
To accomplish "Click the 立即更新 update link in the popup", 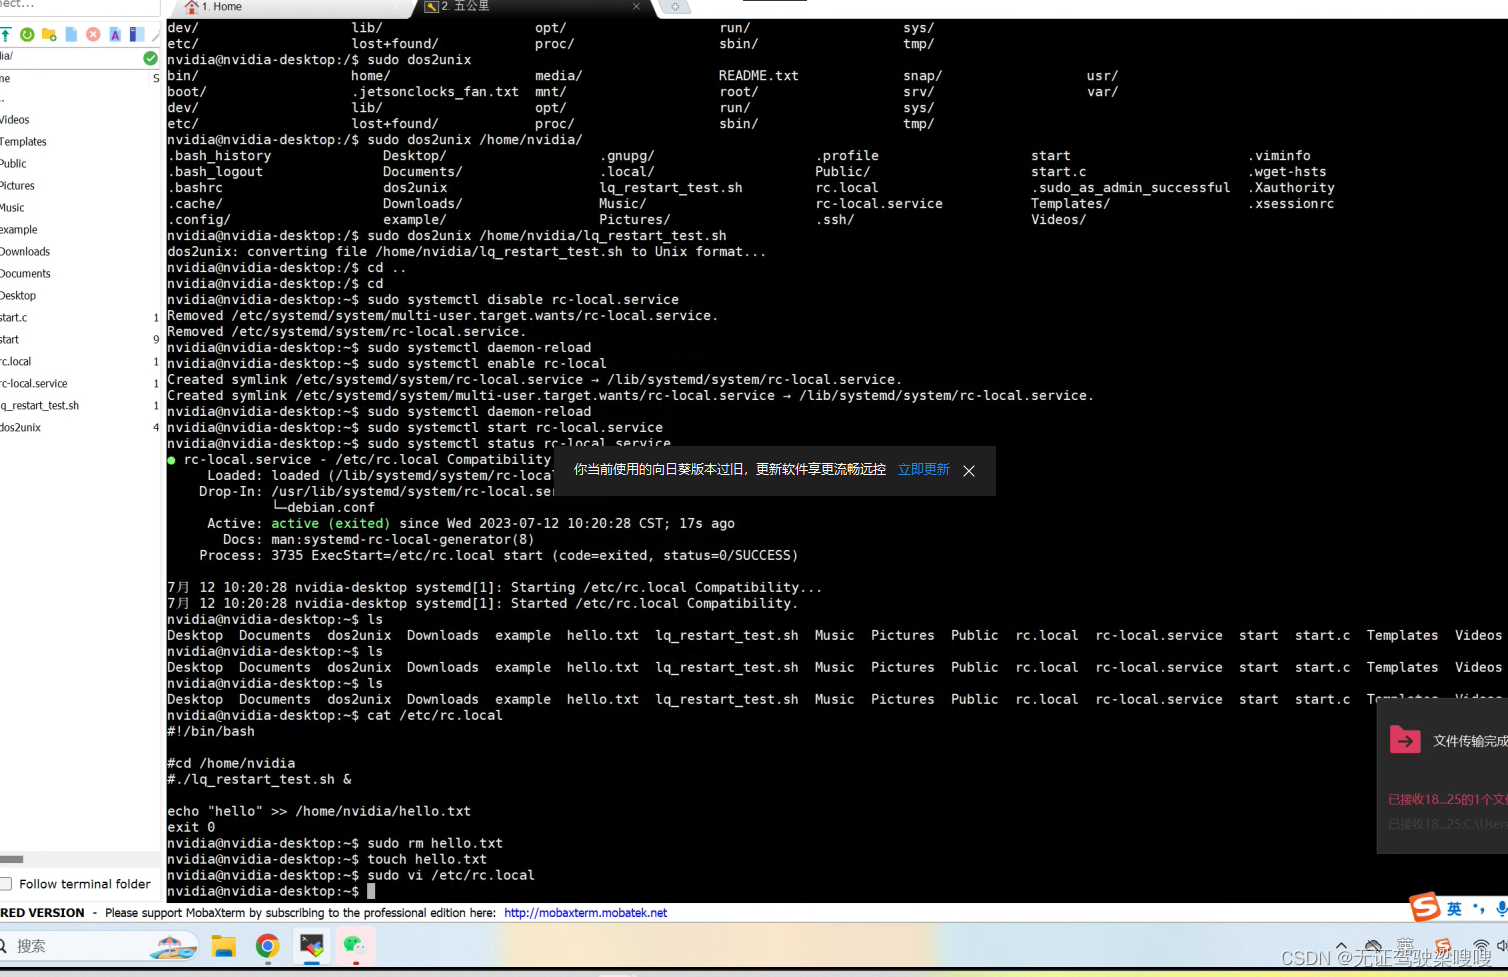I will point(922,469).
